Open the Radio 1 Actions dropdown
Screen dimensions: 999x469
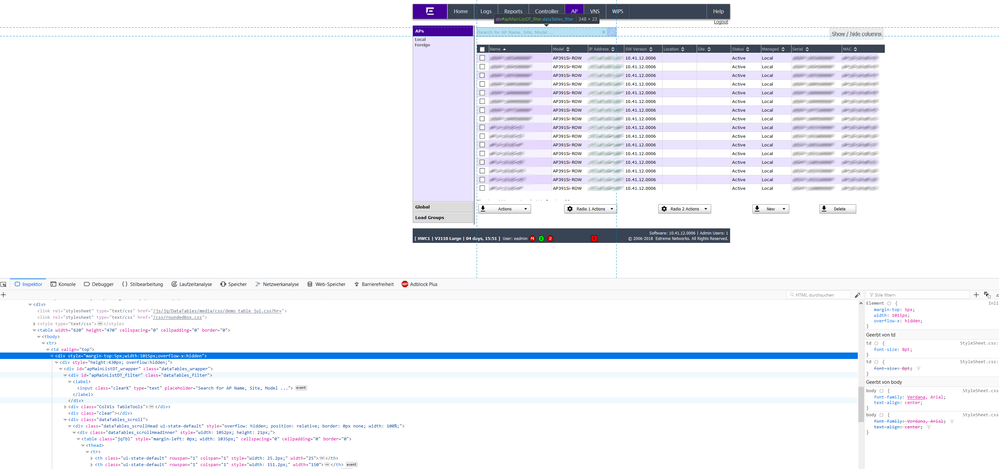(x=590, y=209)
